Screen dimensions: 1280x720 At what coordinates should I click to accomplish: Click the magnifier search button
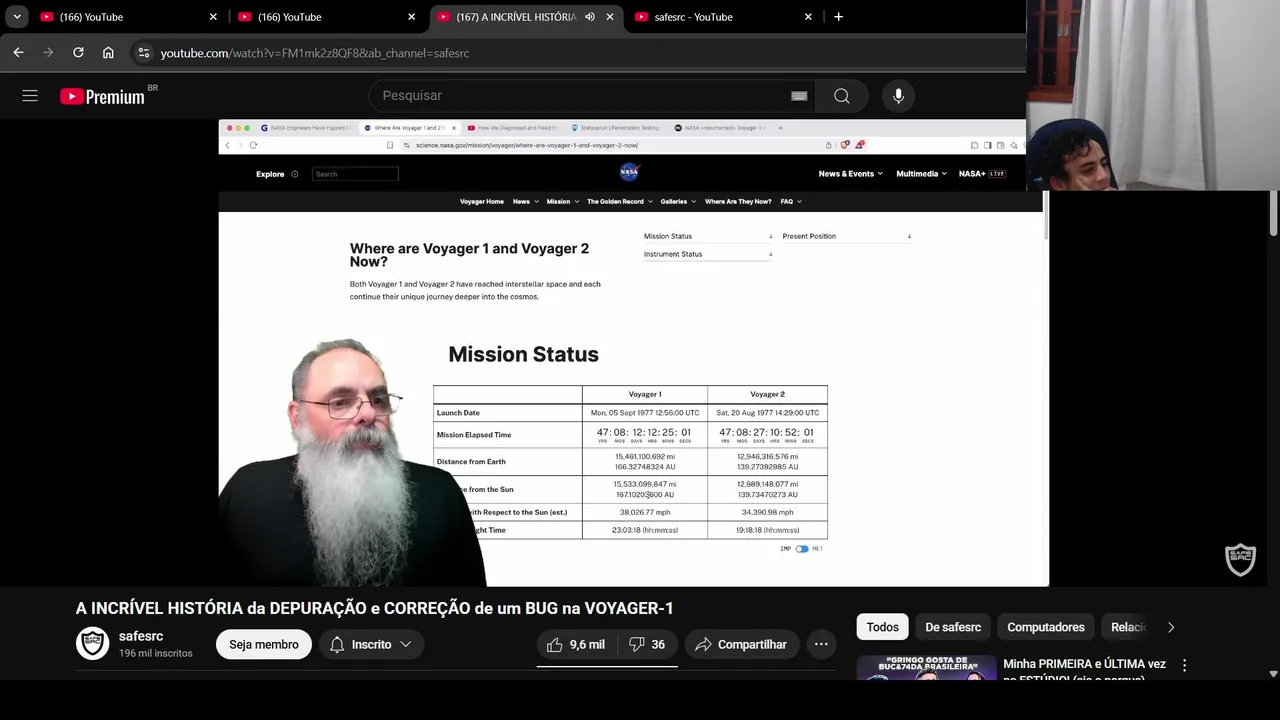point(842,96)
